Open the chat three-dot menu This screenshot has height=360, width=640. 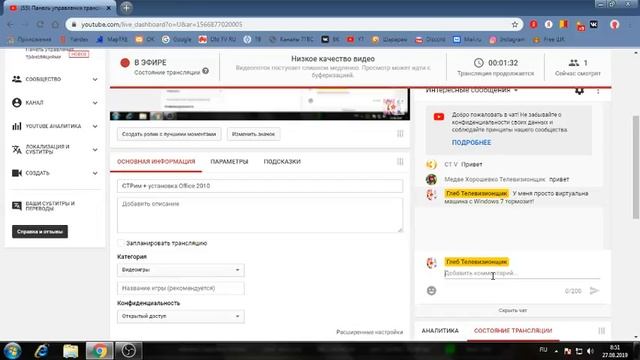[x=598, y=91]
